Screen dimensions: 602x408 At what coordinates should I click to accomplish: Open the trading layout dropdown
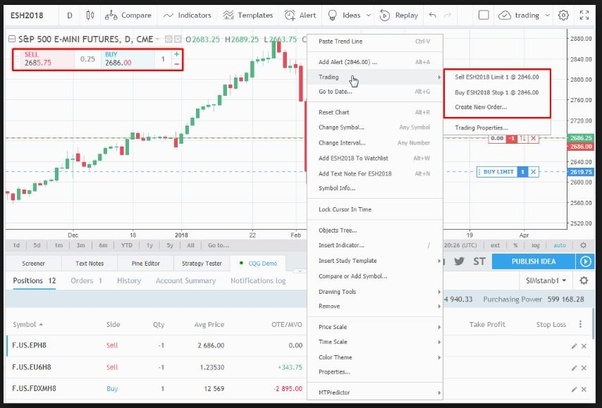click(524, 15)
